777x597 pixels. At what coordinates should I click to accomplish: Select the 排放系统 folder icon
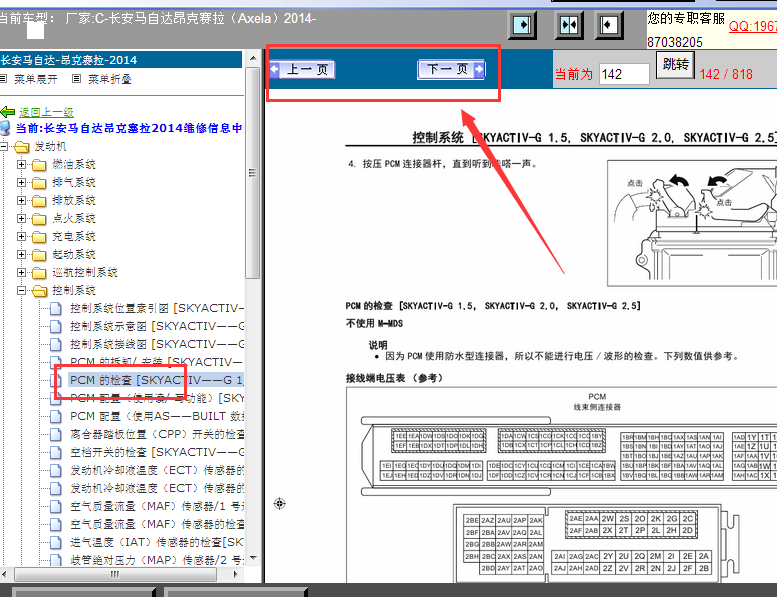39,201
